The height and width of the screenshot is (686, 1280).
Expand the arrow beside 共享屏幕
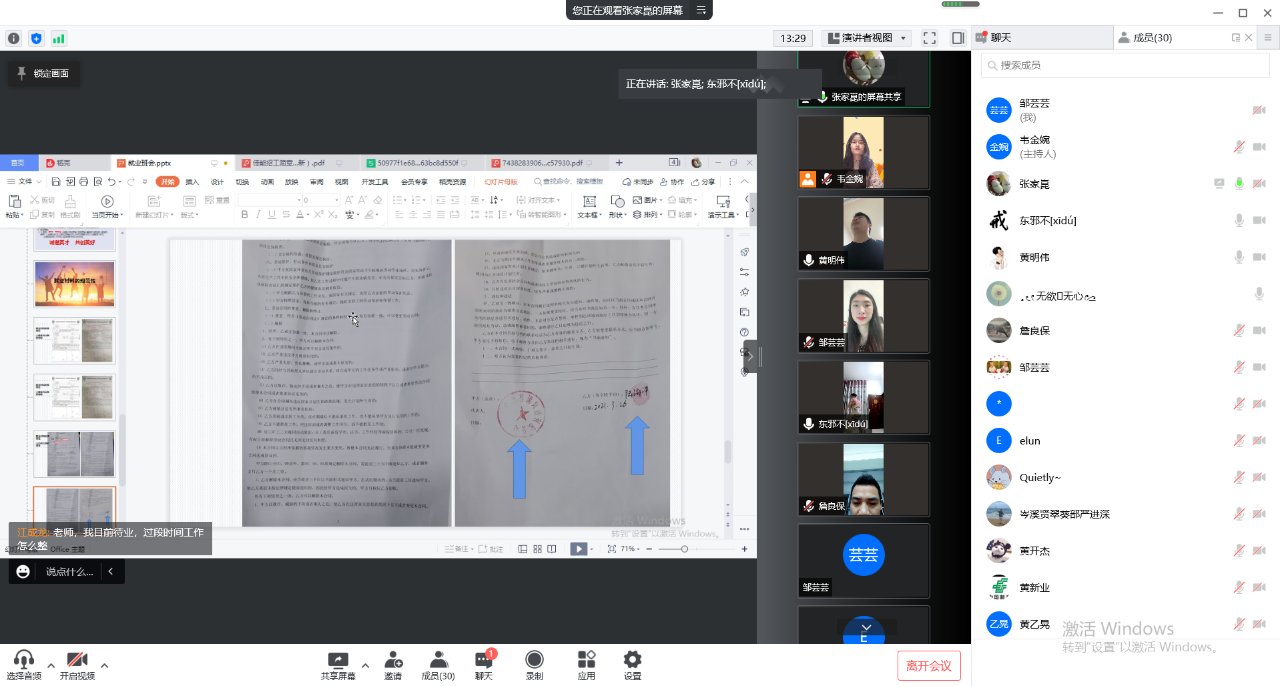pos(365,665)
